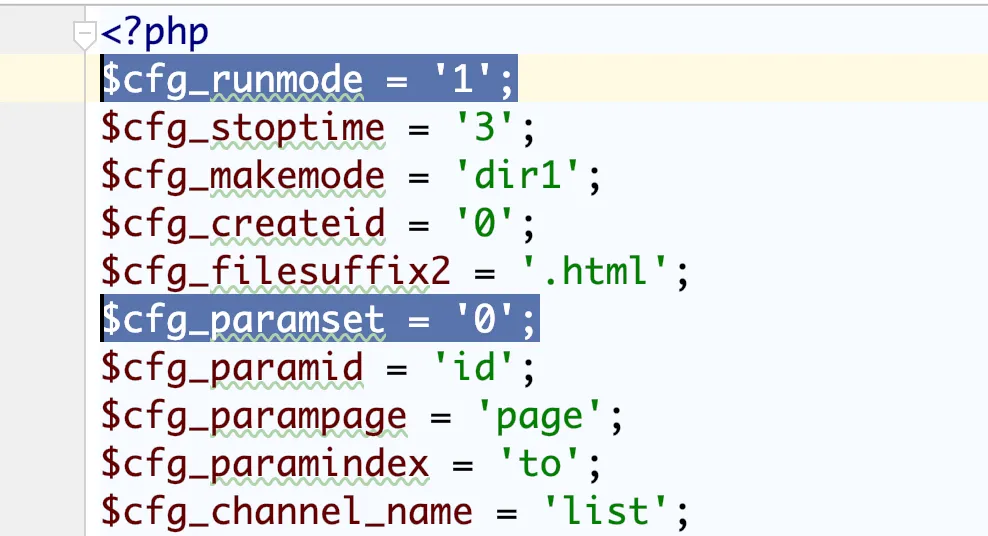Place cursor on $cfg_runmode variable

(x=232, y=80)
